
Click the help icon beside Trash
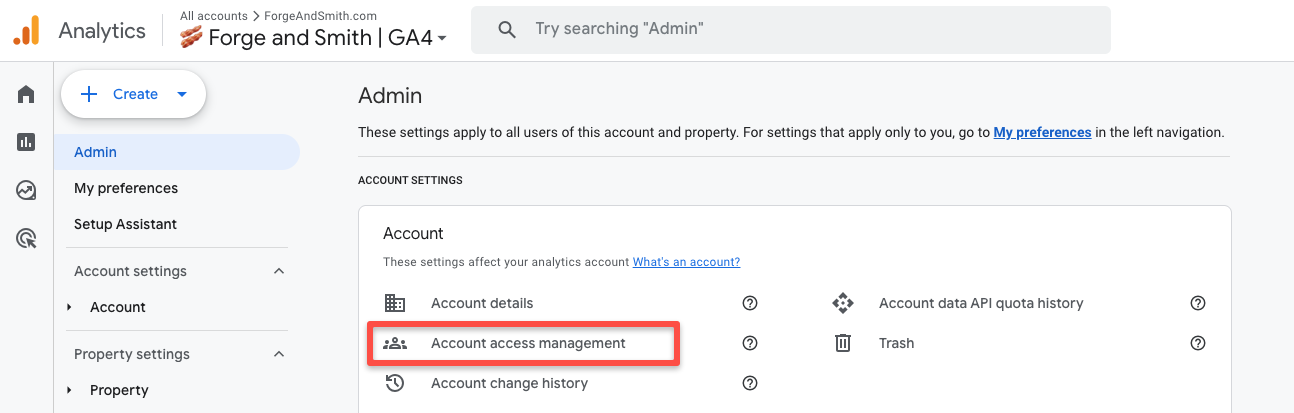point(1198,343)
